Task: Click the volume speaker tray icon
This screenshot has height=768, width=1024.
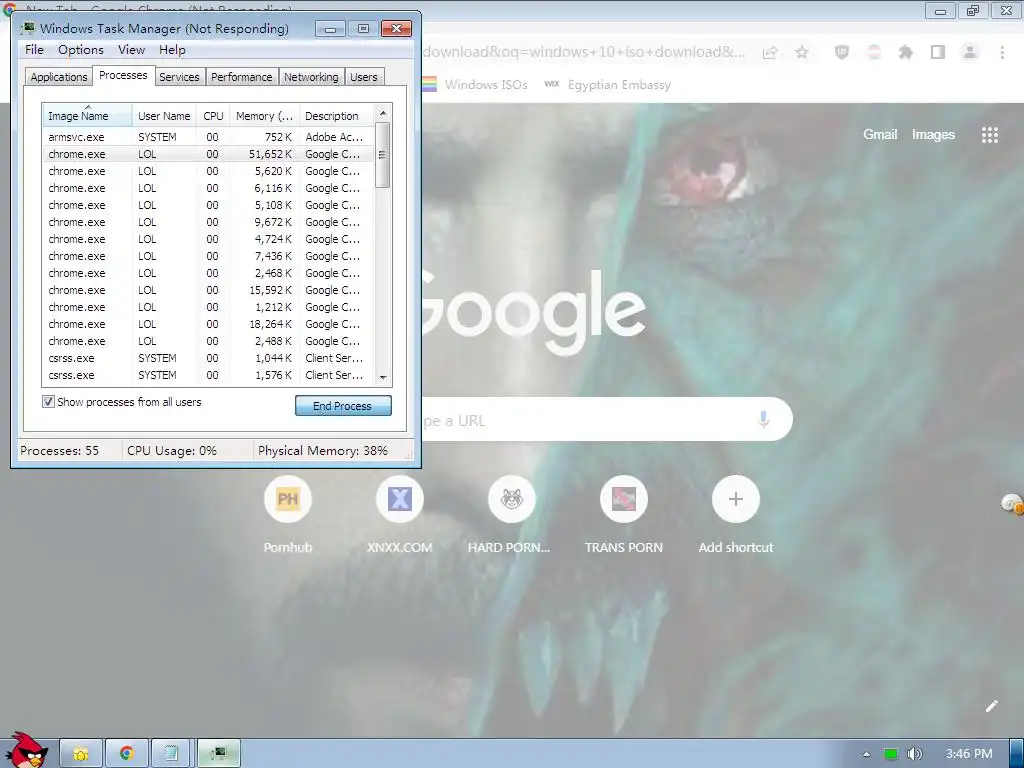Action: (x=914, y=754)
